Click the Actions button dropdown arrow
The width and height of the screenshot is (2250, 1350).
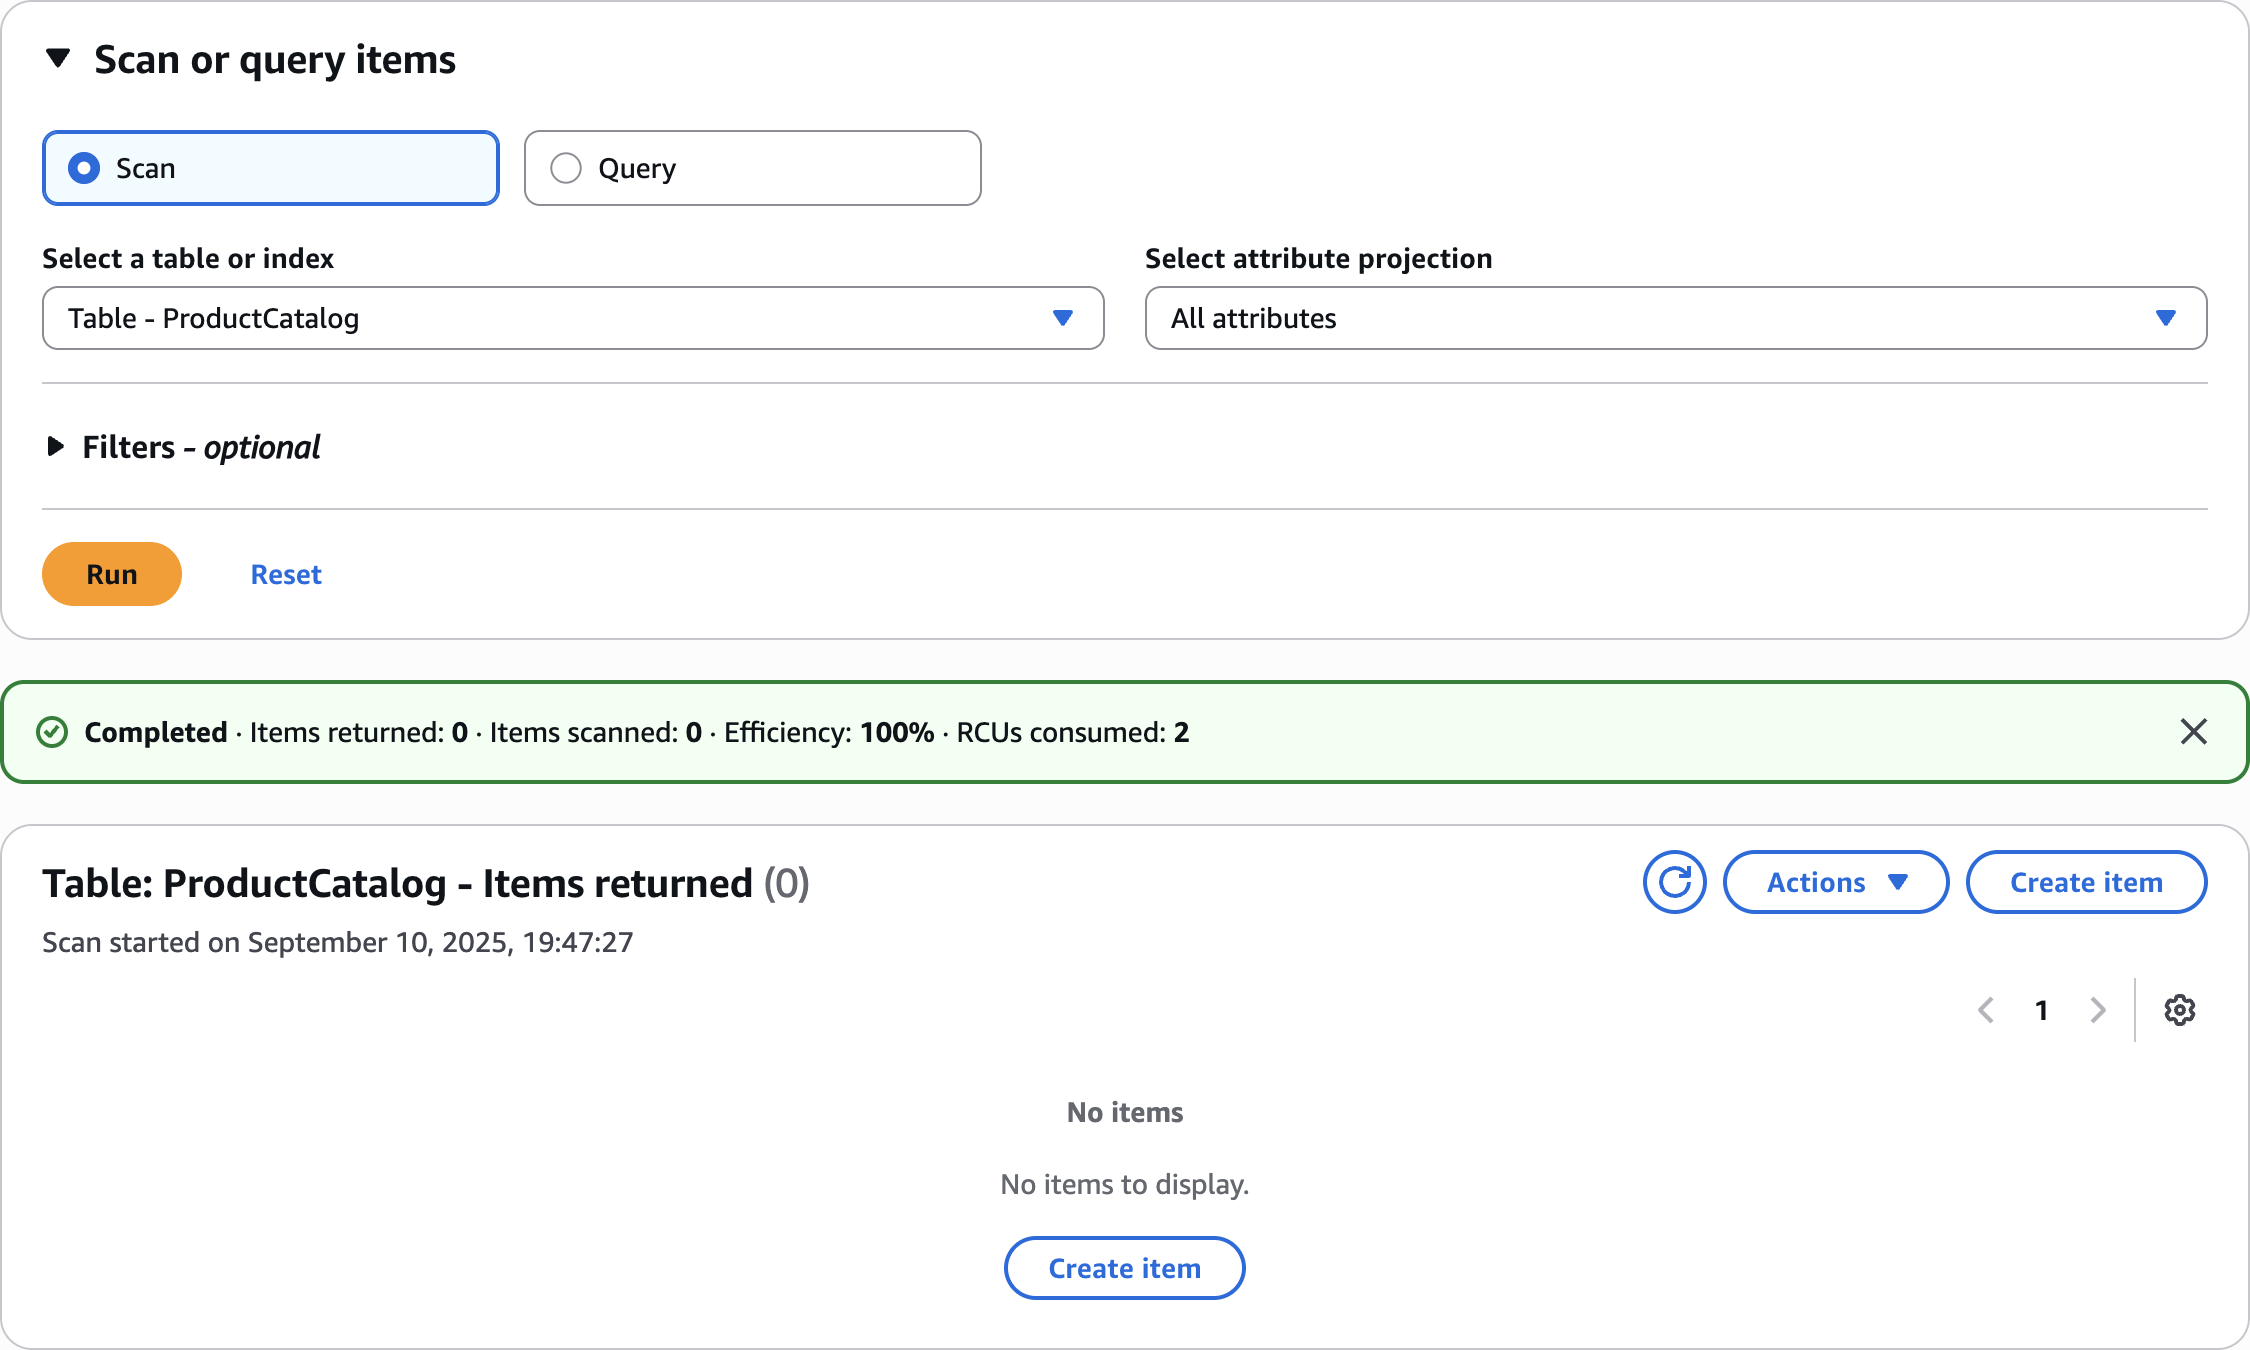pos(1898,882)
